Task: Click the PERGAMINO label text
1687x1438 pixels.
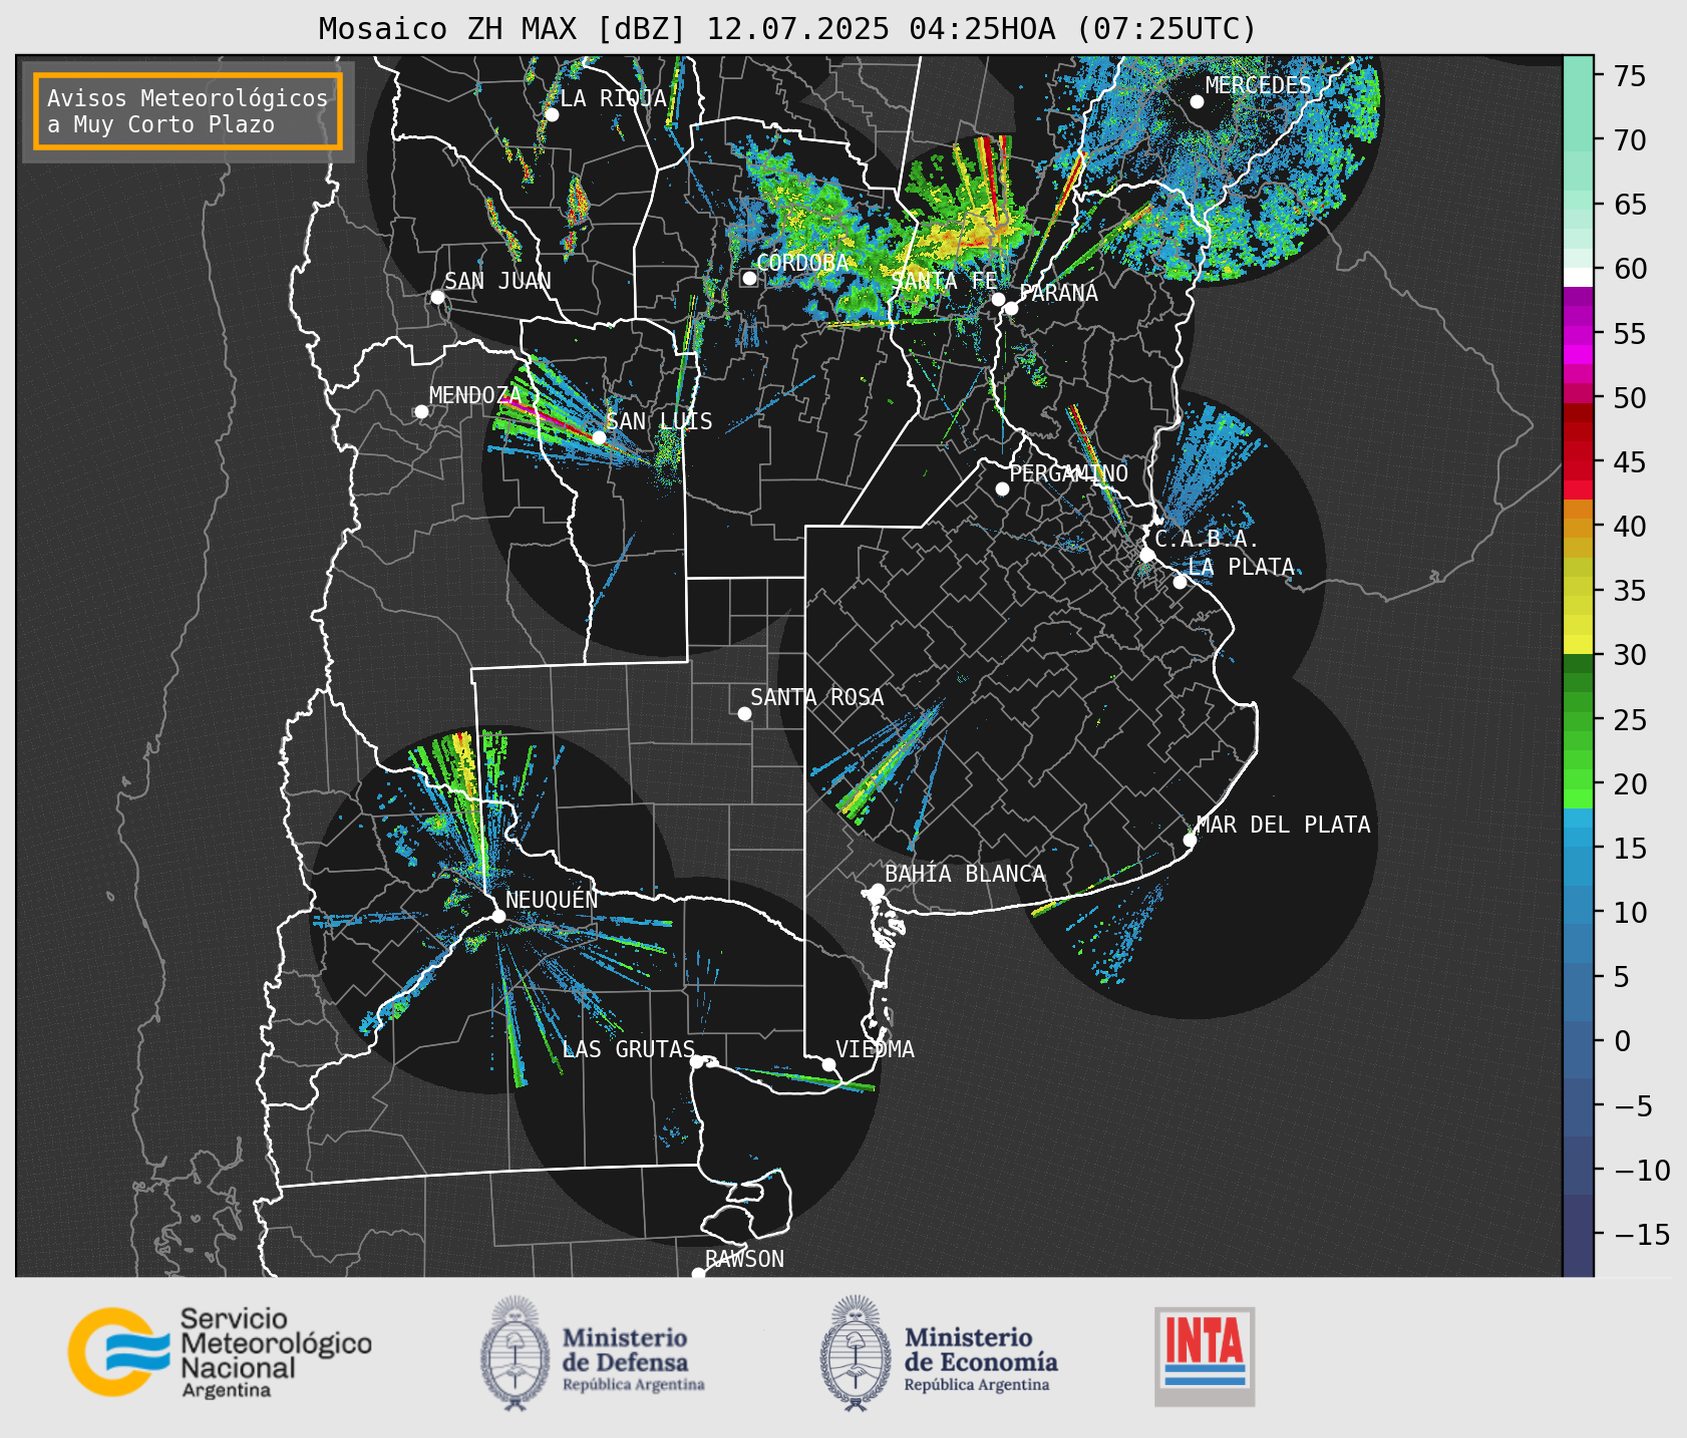Action: point(1069,473)
